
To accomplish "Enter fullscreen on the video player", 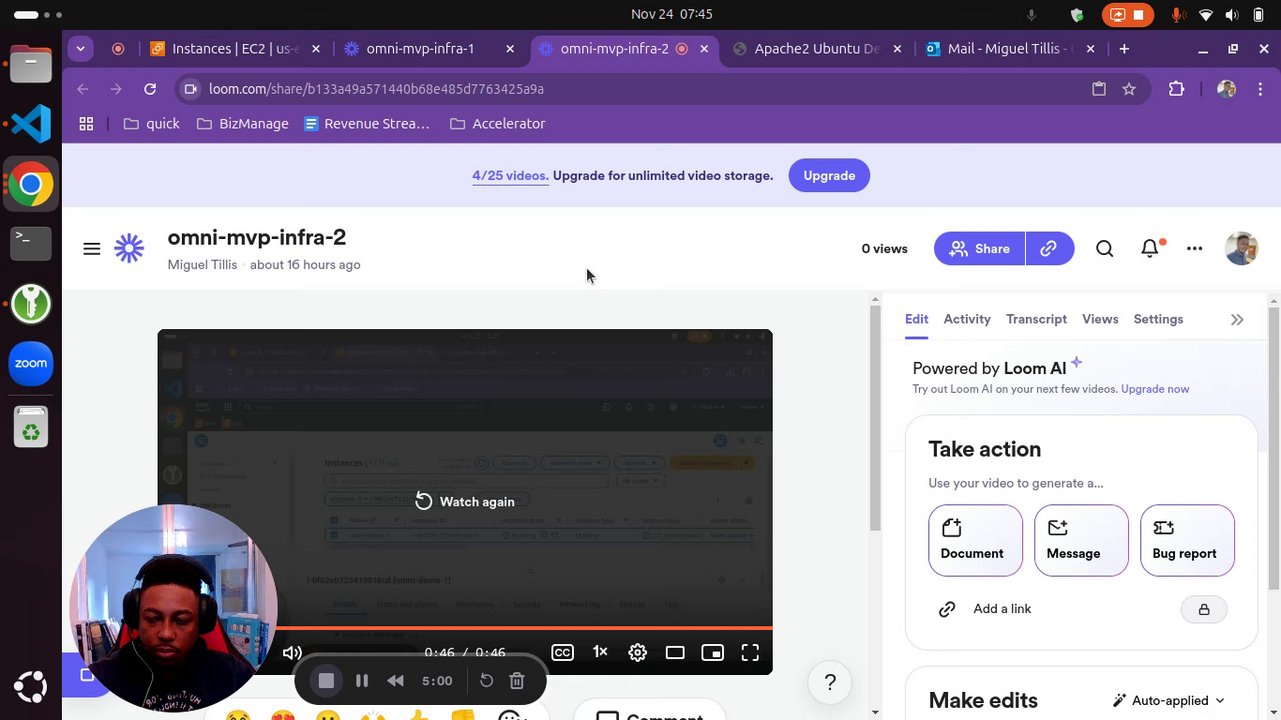I will [x=750, y=653].
